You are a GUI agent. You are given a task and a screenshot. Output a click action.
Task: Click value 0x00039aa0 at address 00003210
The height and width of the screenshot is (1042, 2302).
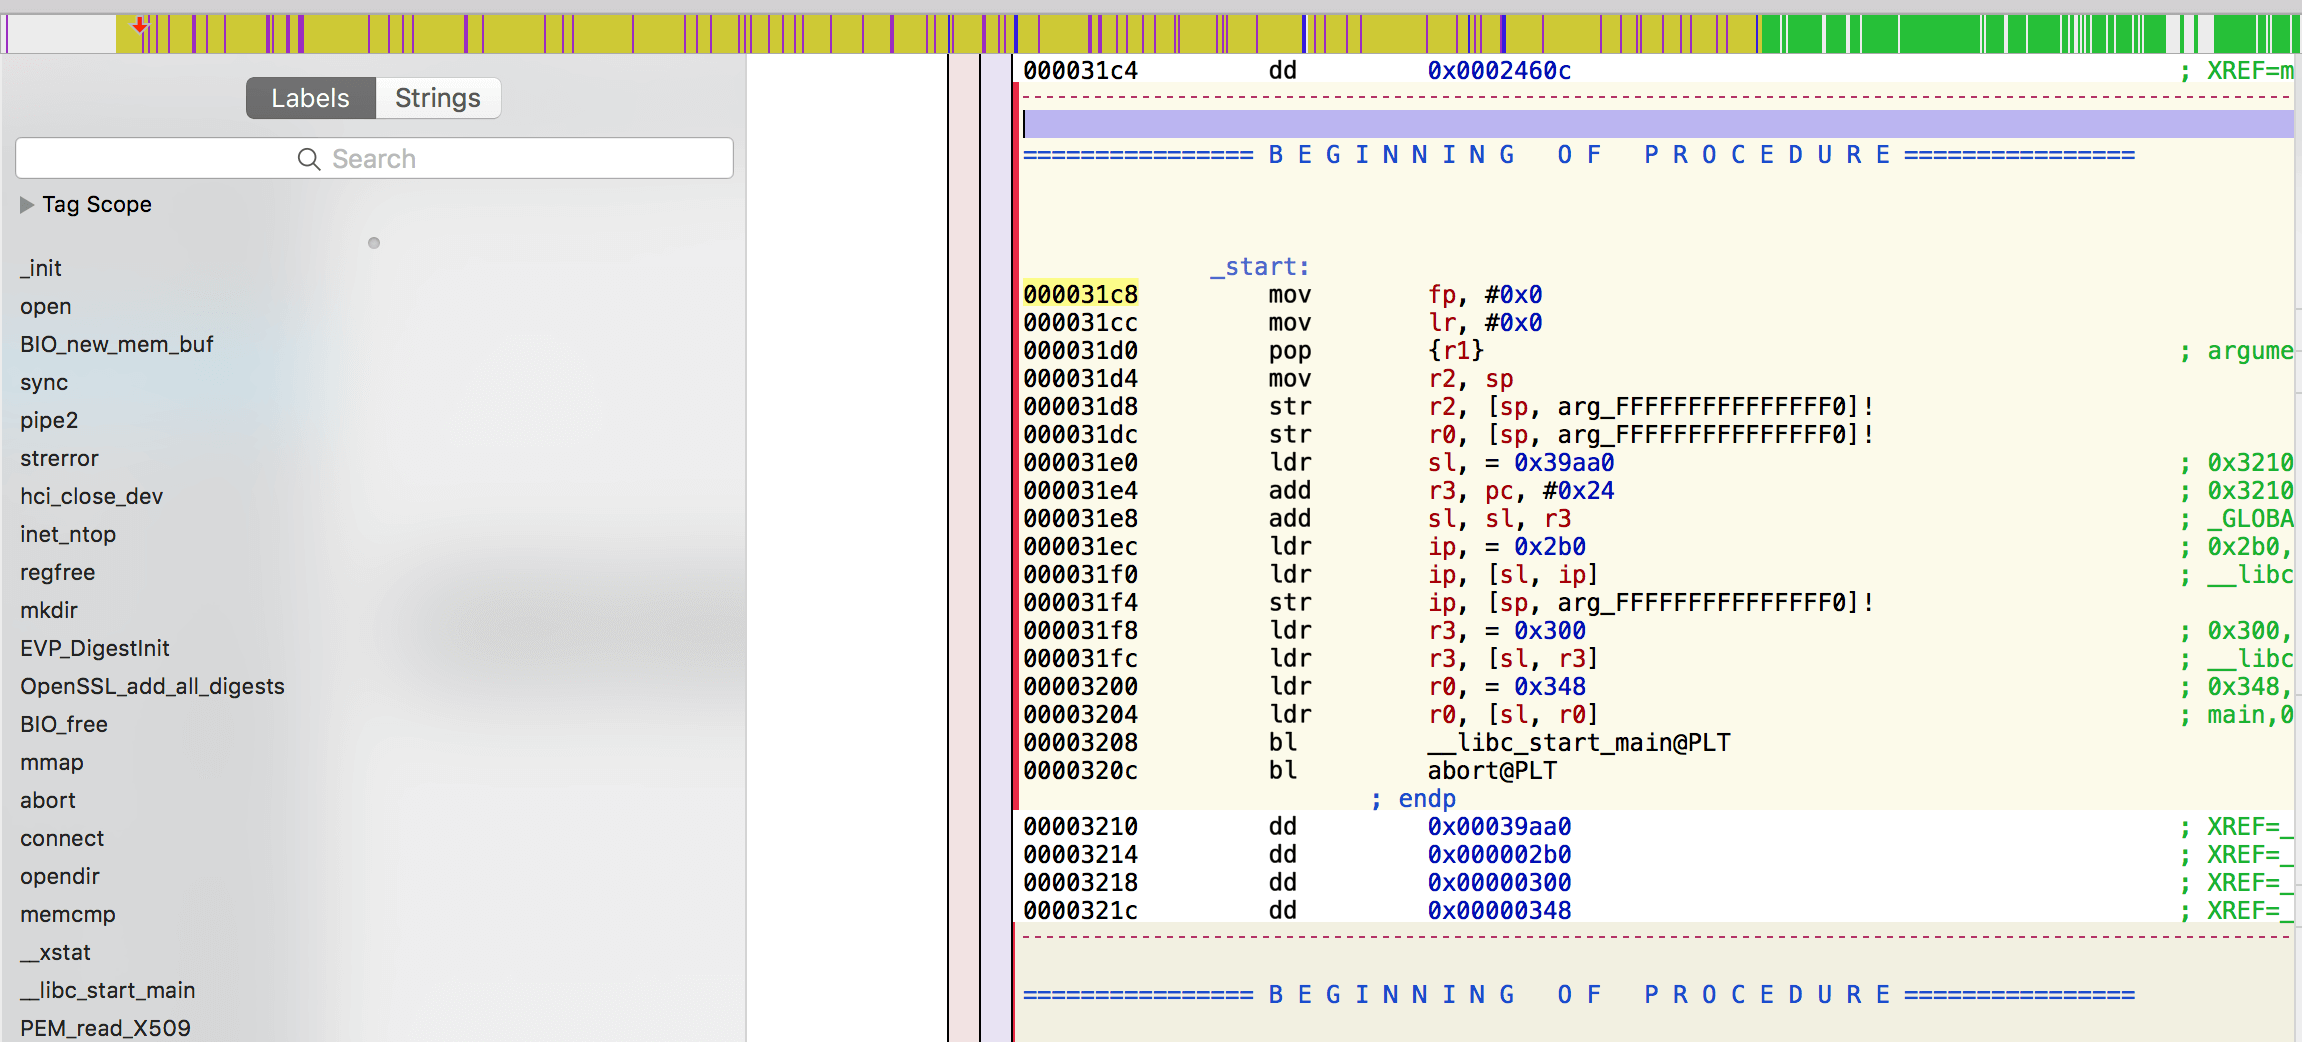(1499, 827)
